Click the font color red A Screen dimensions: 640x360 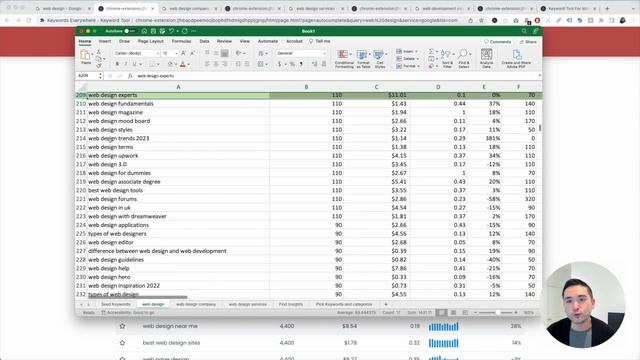point(182,64)
